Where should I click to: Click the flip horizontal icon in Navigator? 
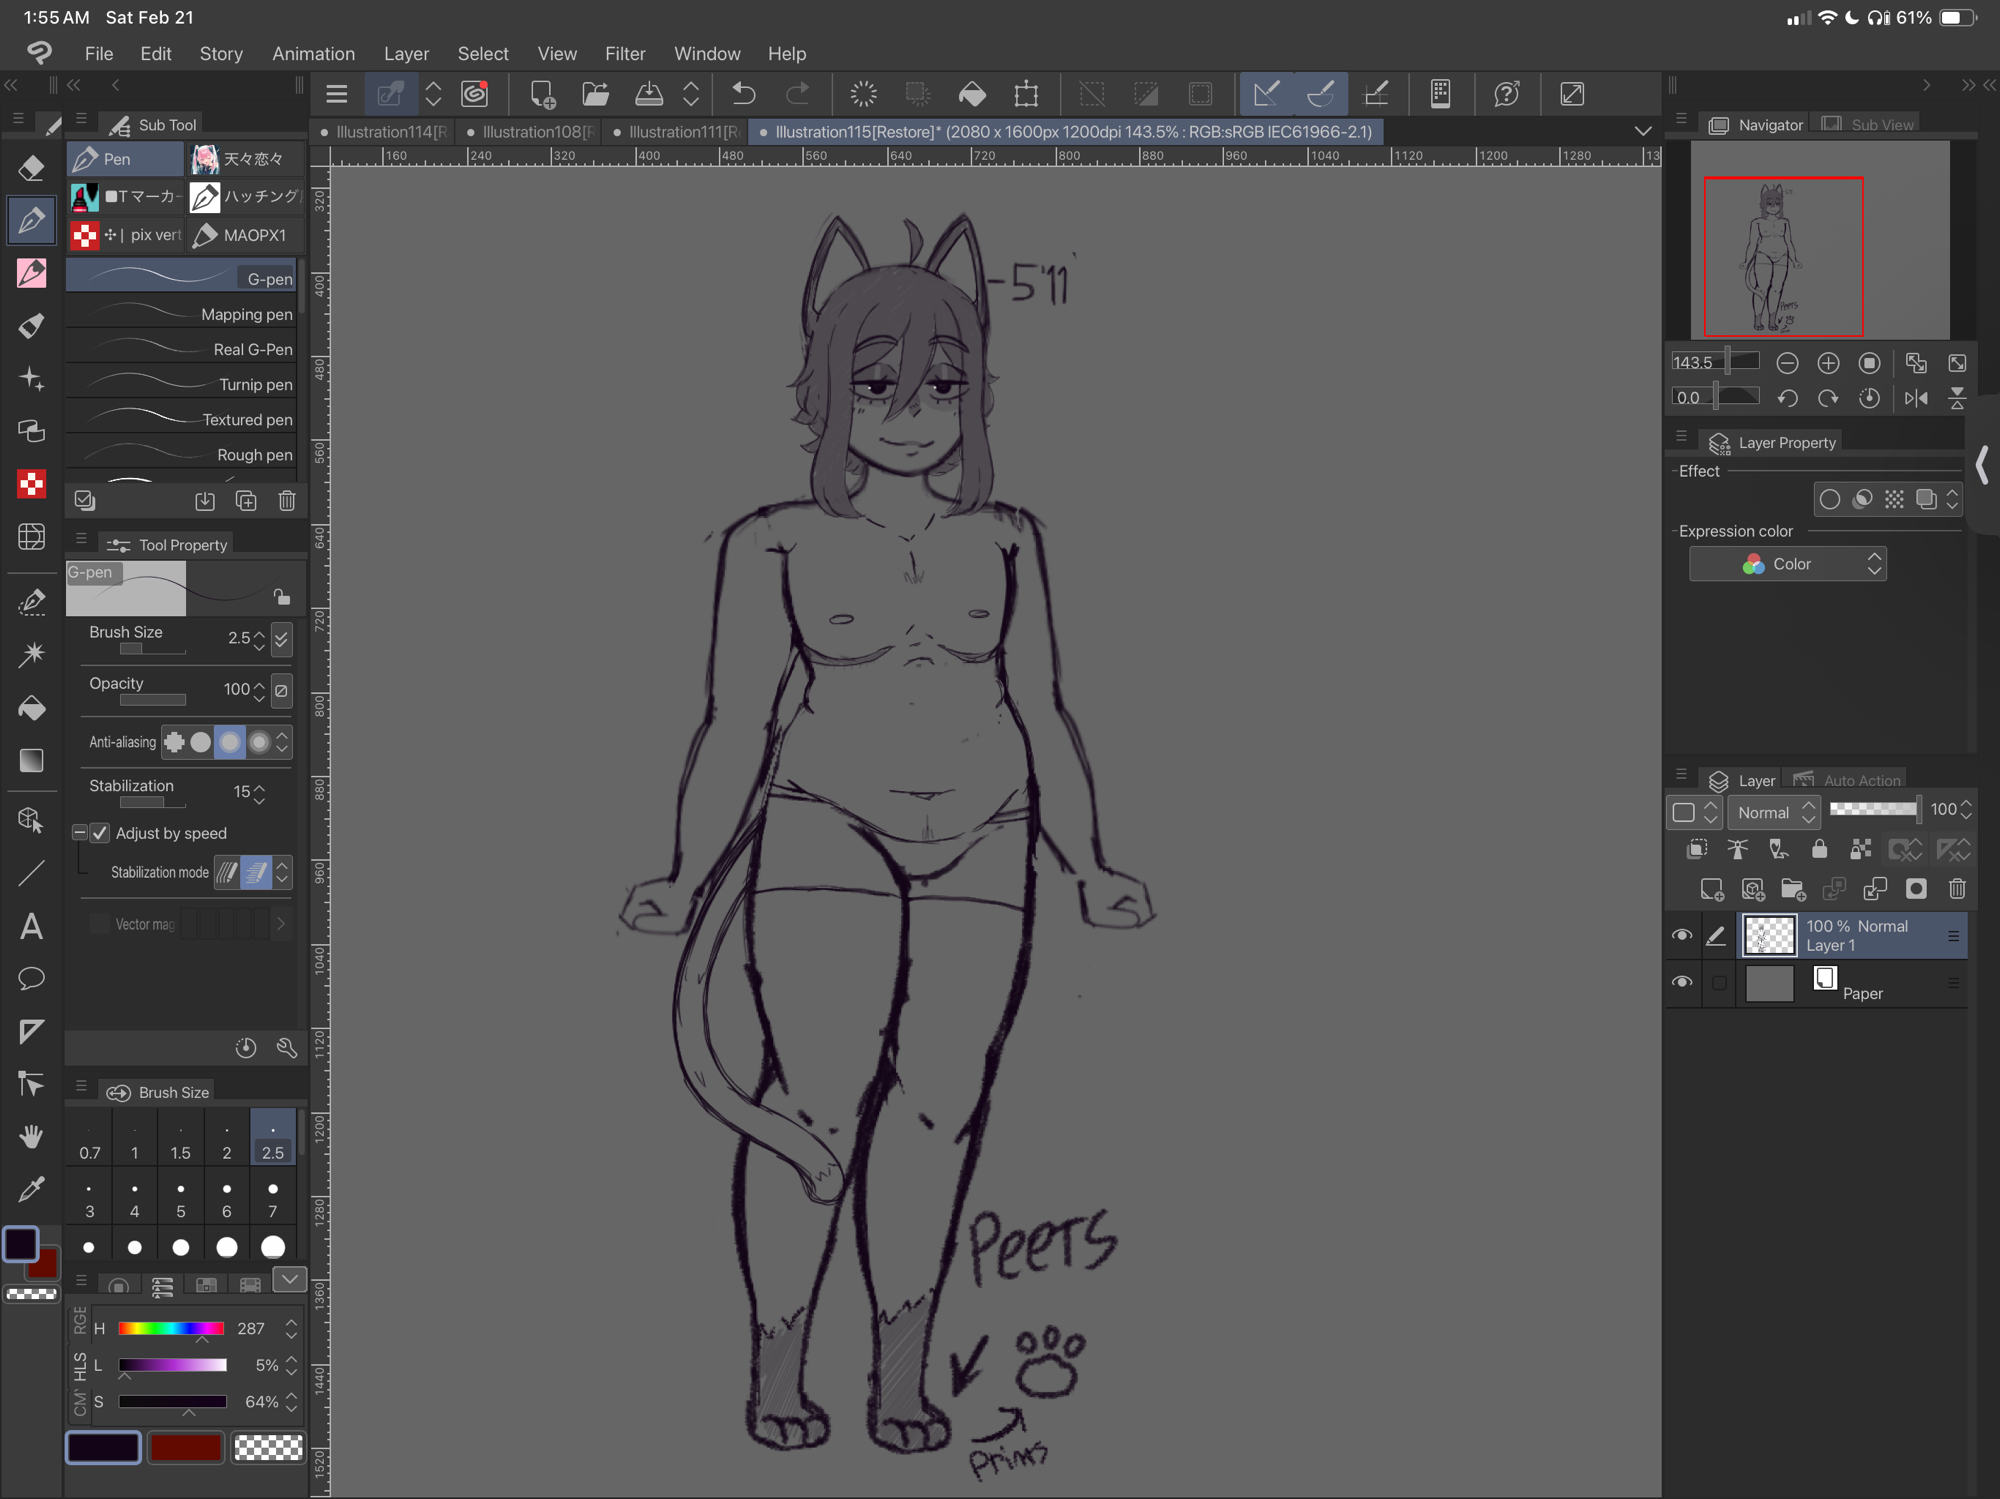point(1916,398)
